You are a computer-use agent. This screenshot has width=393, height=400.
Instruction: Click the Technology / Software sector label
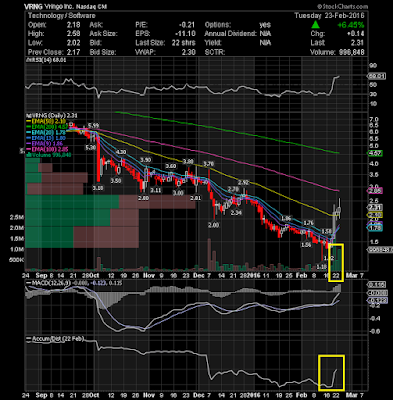point(61,16)
